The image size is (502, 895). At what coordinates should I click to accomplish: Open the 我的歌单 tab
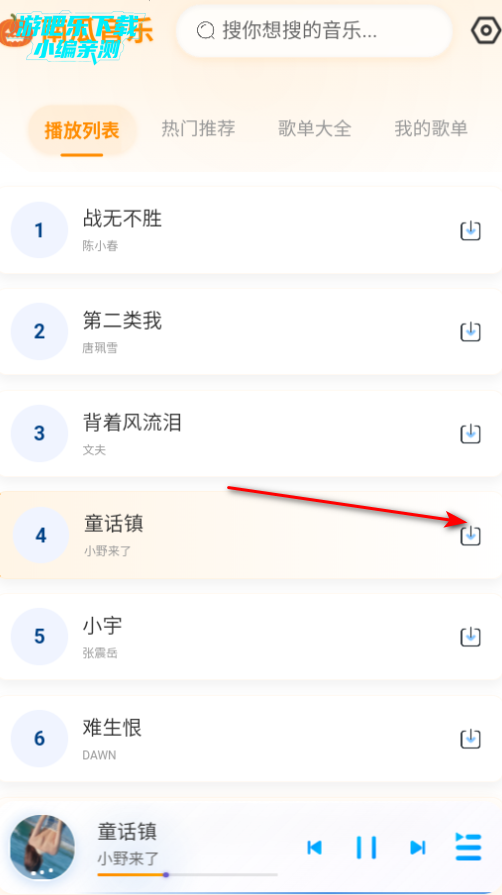431,128
